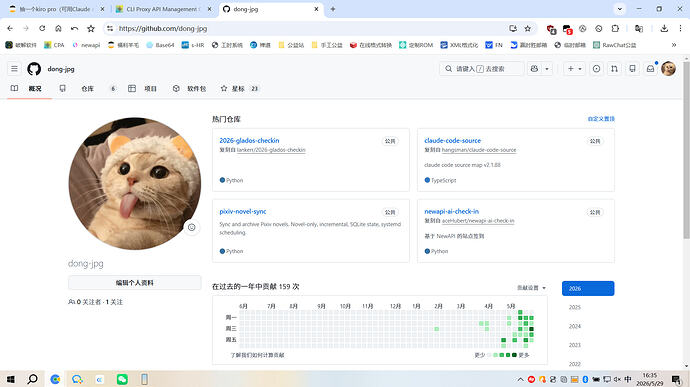This screenshot has width=690, height=387.
Task: Open the contribution counting help link
Action: point(257,355)
